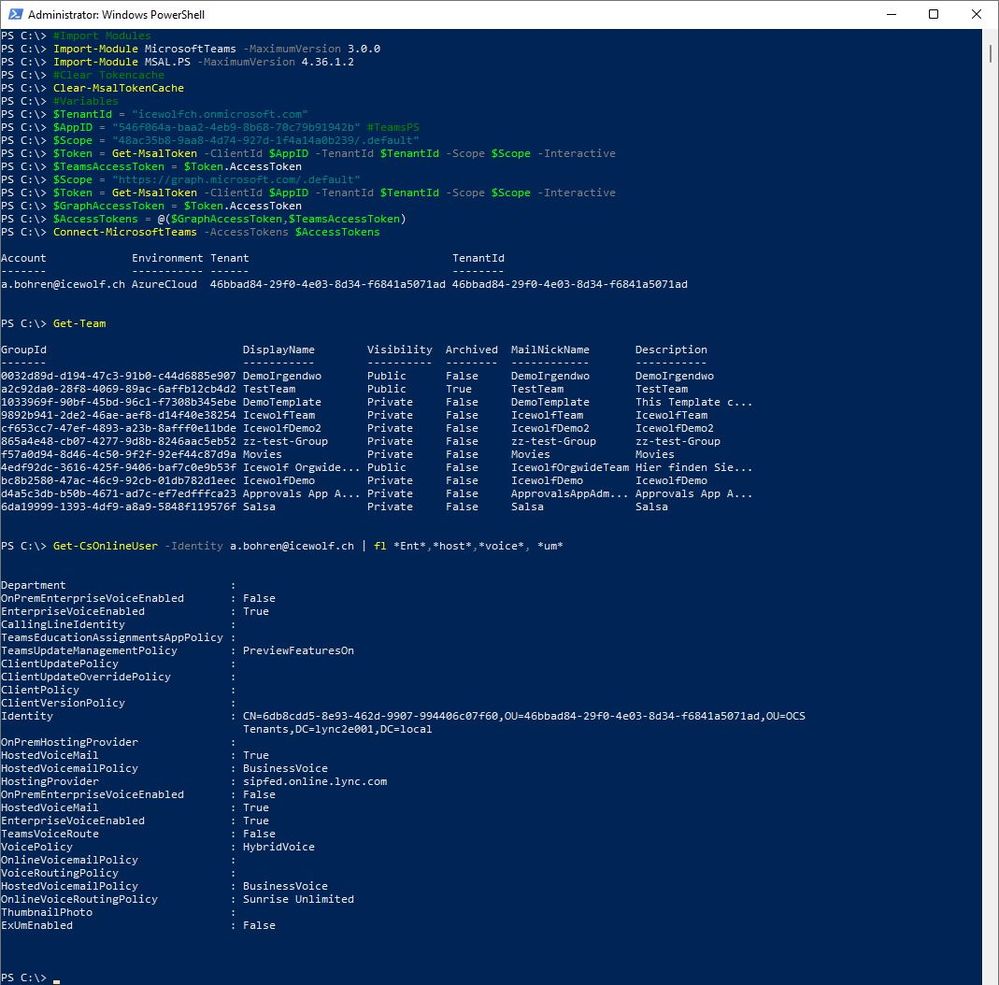Screen dimensions: 999x985
Task: Click the 'OnPremHostingProvider' property label
Action: [69, 742]
